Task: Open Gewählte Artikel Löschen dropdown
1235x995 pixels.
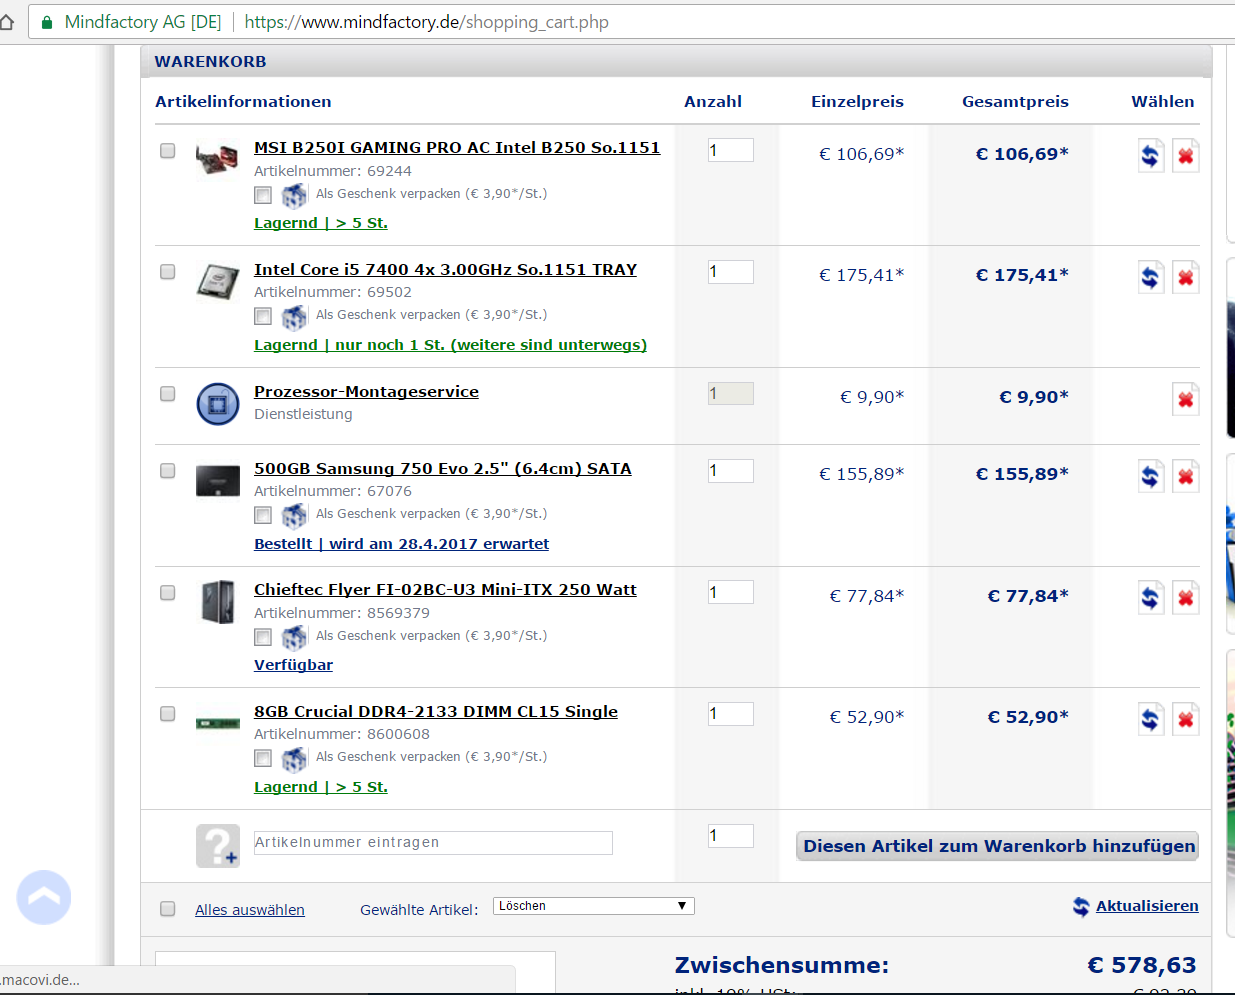Action: [593, 906]
